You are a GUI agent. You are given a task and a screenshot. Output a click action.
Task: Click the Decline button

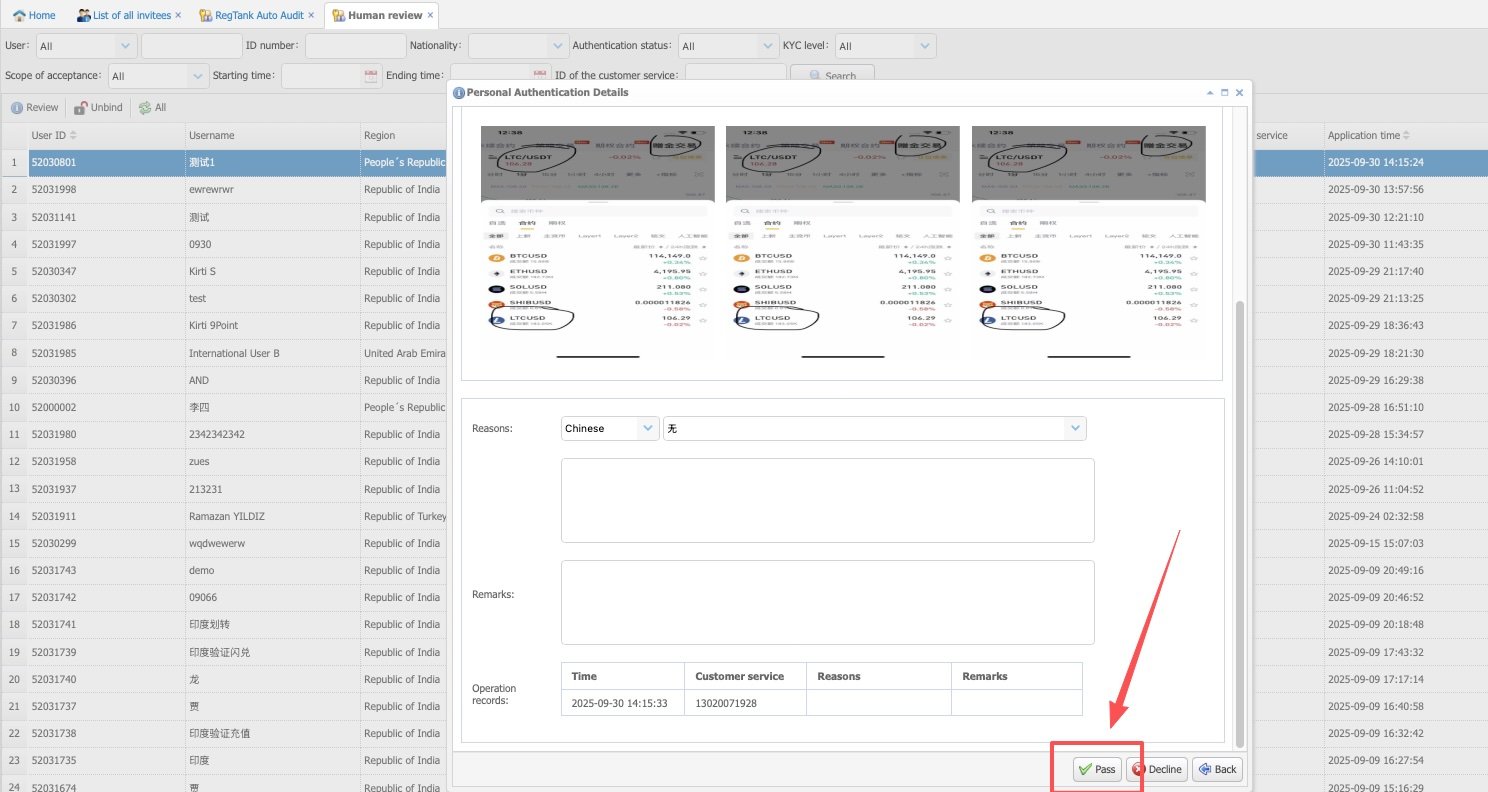(x=1157, y=769)
